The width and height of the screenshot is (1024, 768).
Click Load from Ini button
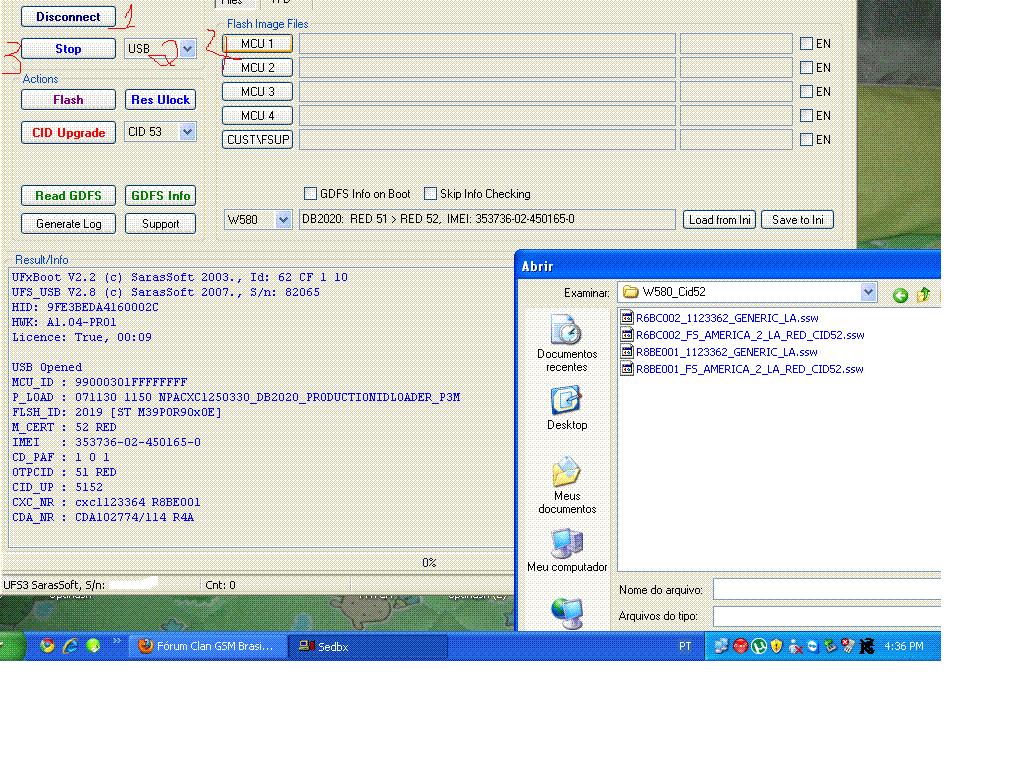(720, 220)
